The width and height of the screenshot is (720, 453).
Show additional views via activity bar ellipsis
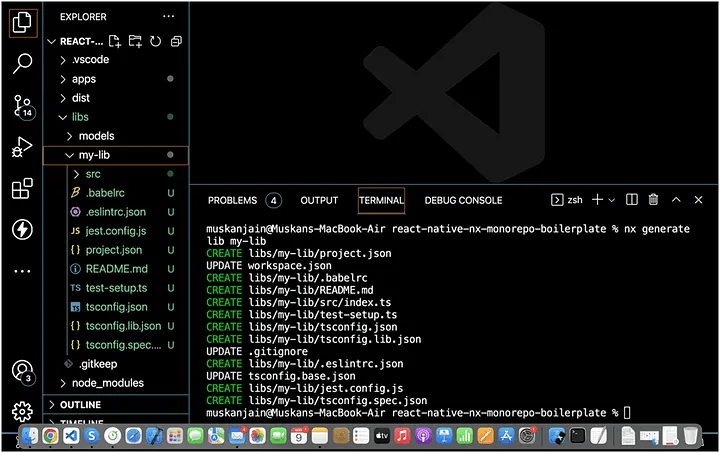(22, 271)
